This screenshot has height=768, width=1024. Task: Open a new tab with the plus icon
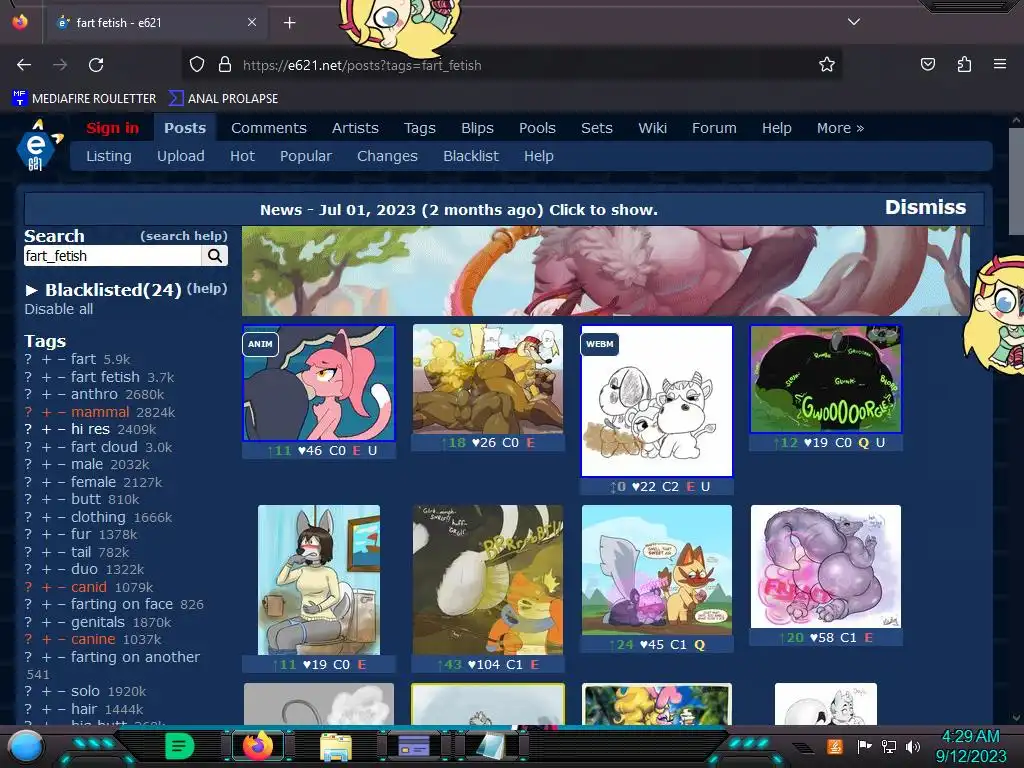click(x=289, y=23)
